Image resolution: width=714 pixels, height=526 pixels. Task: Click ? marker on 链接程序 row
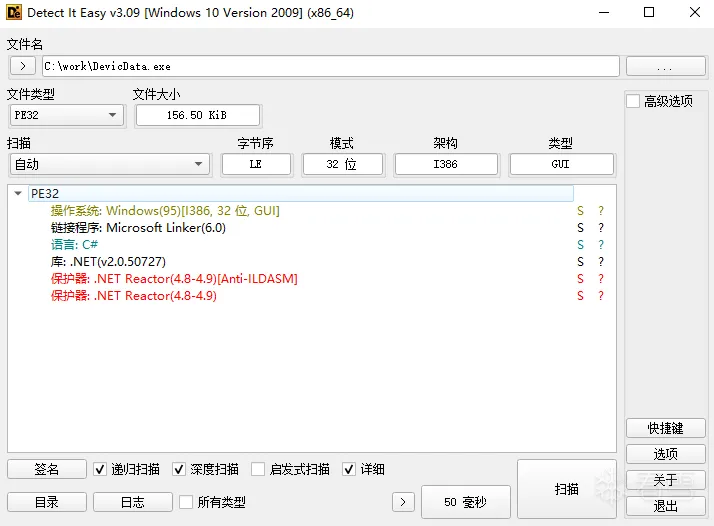click(601, 228)
